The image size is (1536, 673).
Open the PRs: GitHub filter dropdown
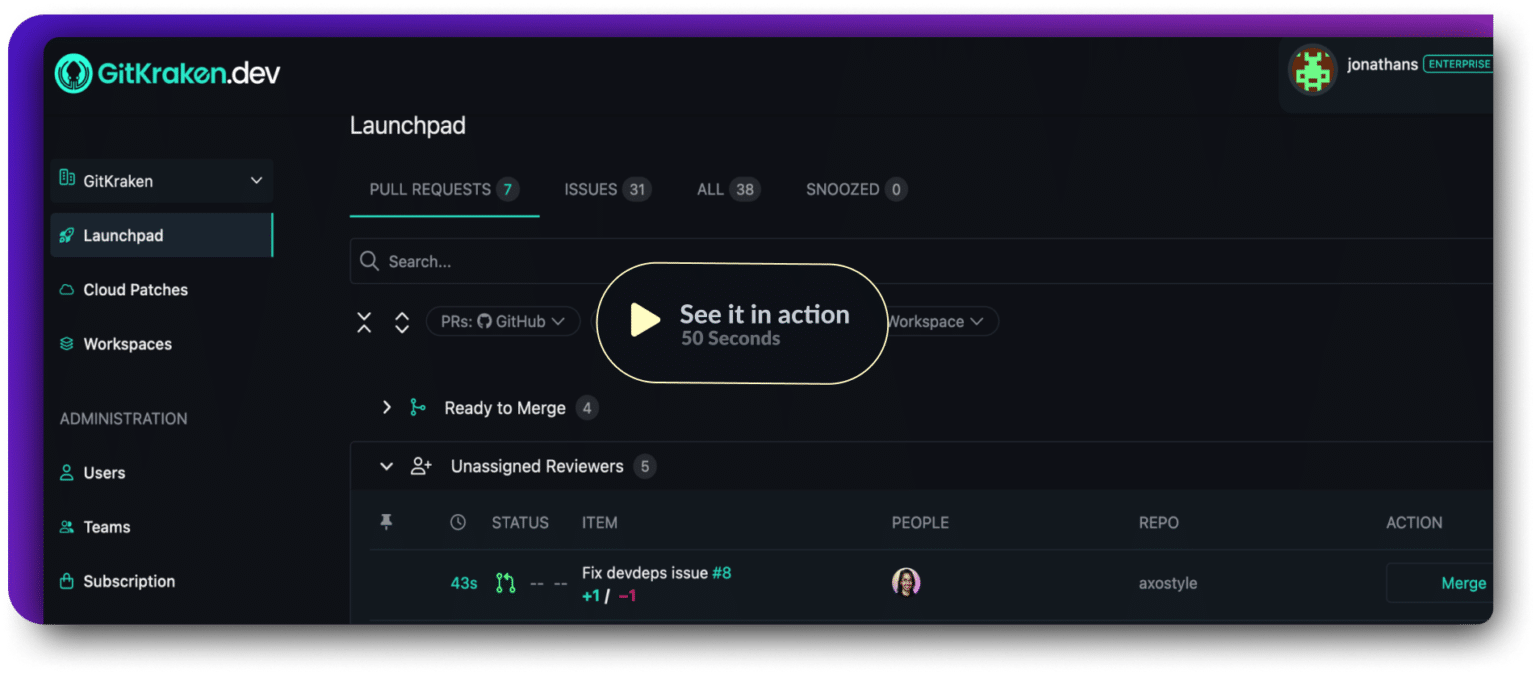point(503,321)
